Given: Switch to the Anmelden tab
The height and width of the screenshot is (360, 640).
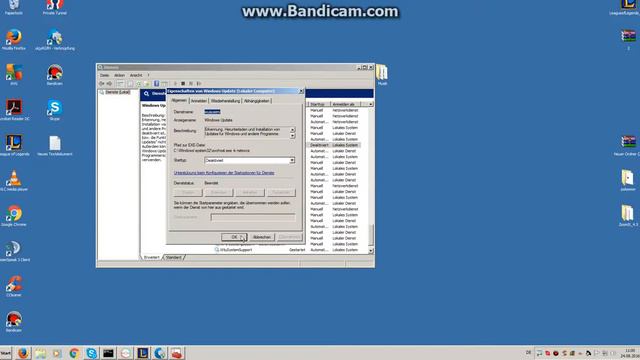Looking at the screenshot, I should 199,100.
